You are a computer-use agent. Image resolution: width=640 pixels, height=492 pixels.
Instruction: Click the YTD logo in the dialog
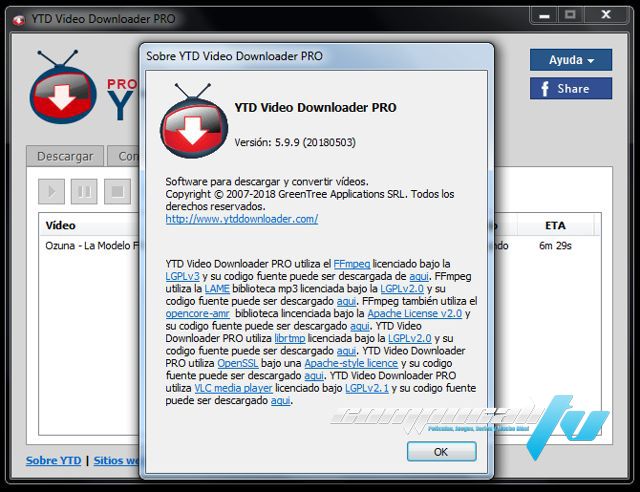pyautogui.click(x=194, y=120)
